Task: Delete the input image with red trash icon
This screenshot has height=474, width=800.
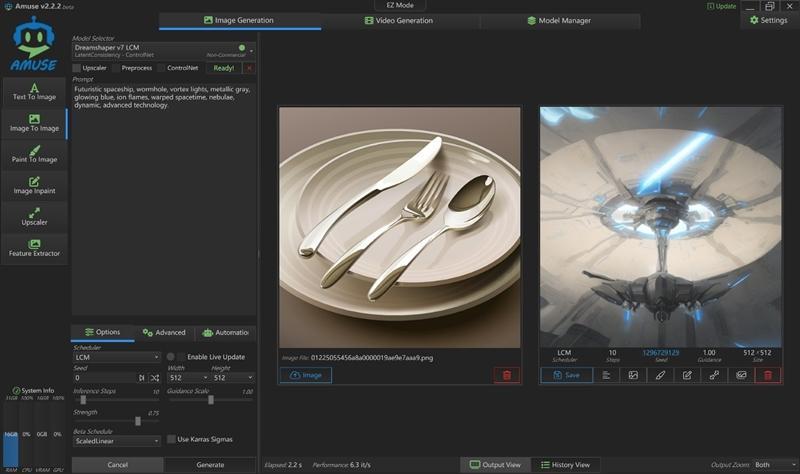Action: pos(506,375)
